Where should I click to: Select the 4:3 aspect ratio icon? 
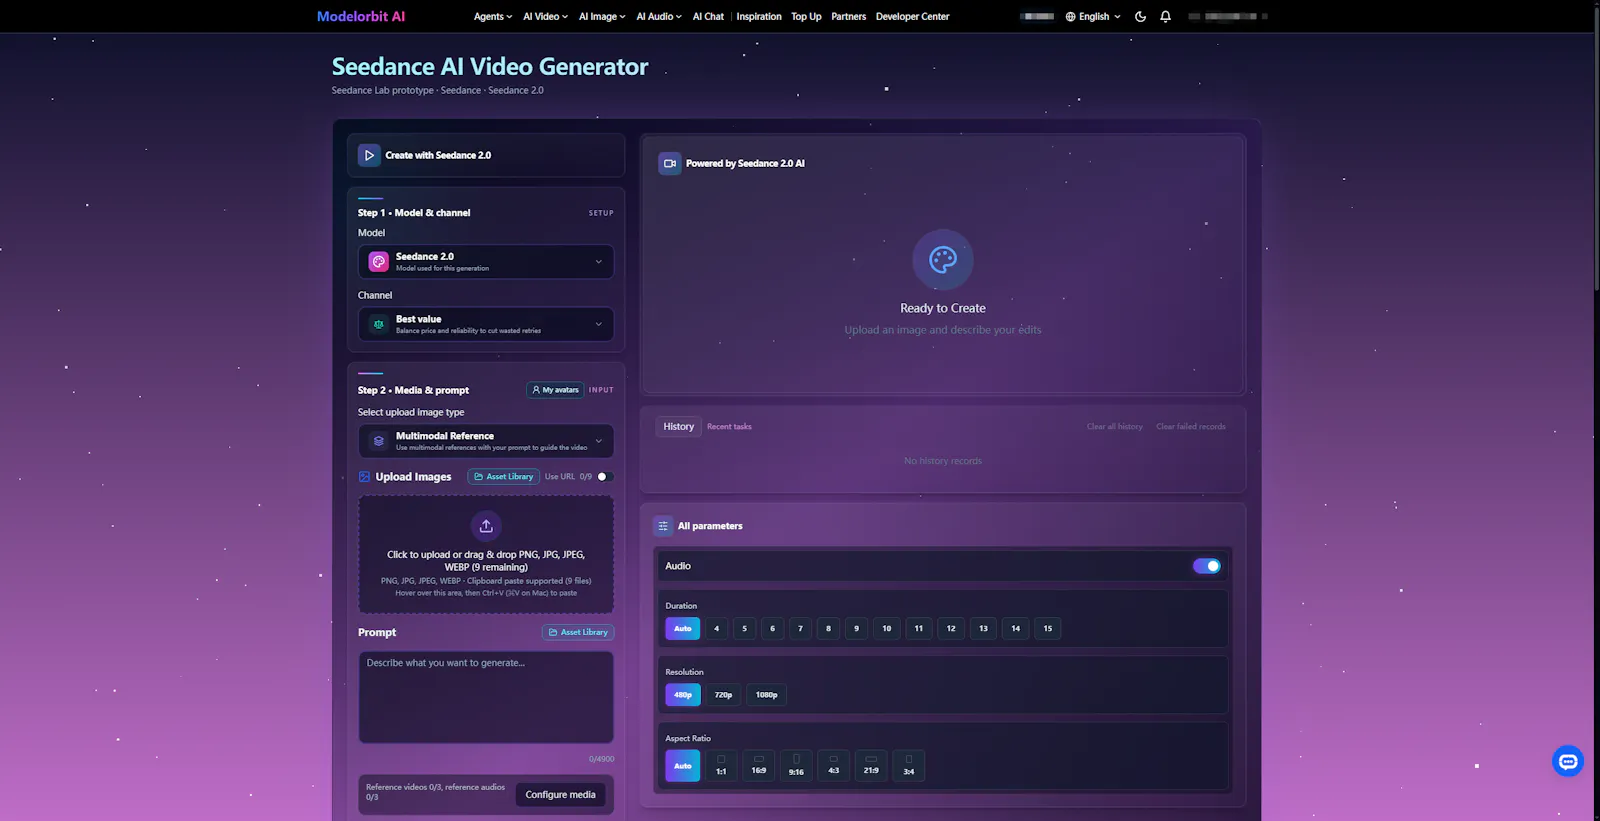(x=834, y=766)
